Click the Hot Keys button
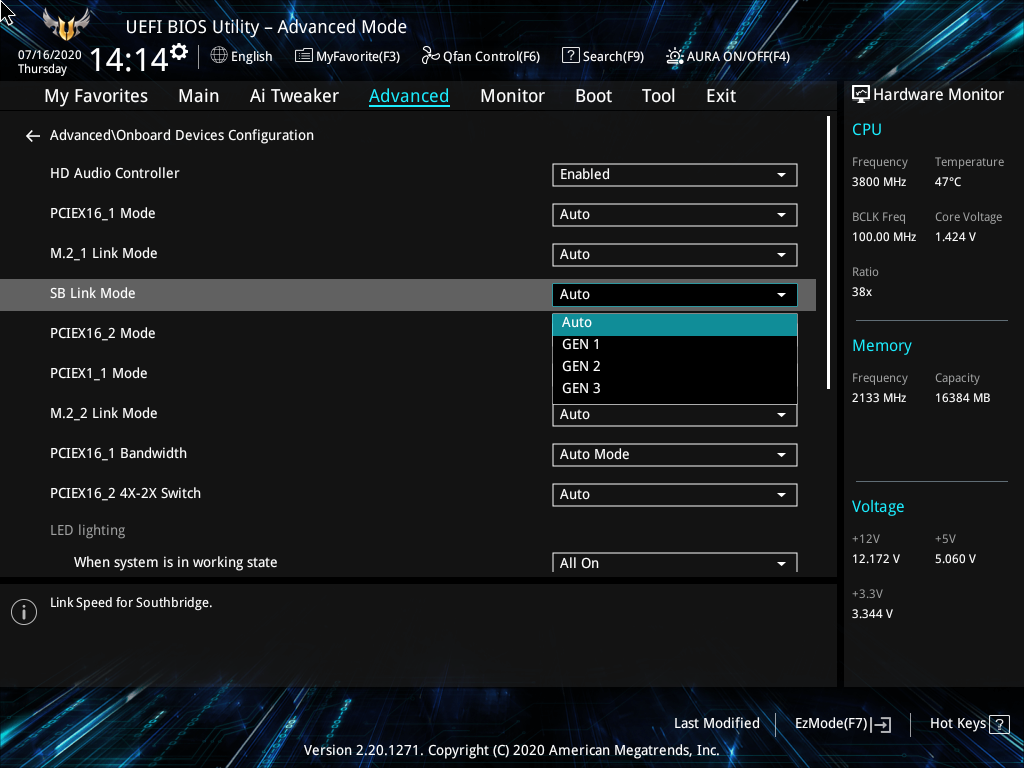The height and width of the screenshot is (768, 1024). pos(969,724)
